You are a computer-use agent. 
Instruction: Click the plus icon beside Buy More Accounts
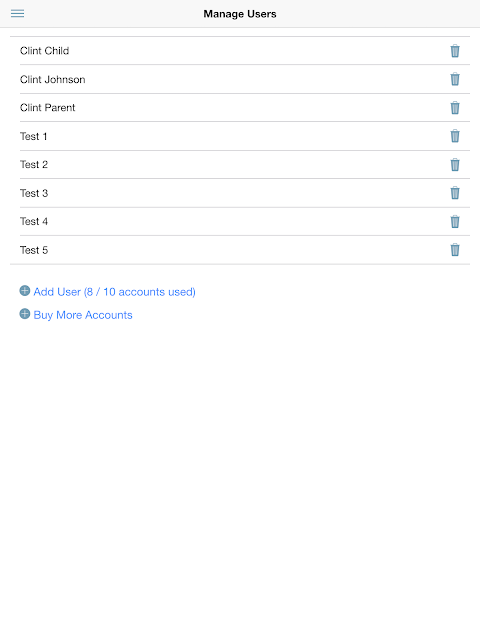(25, 313)
